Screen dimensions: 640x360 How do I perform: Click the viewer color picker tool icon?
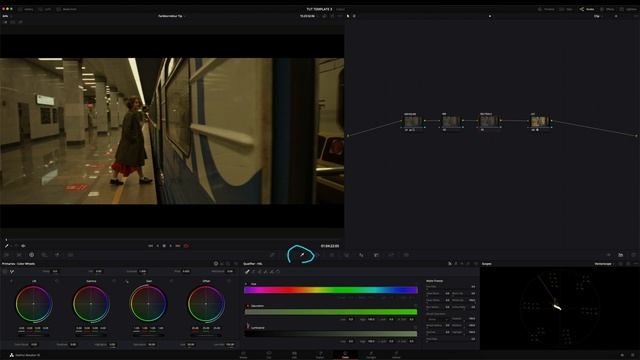(7, 246)
